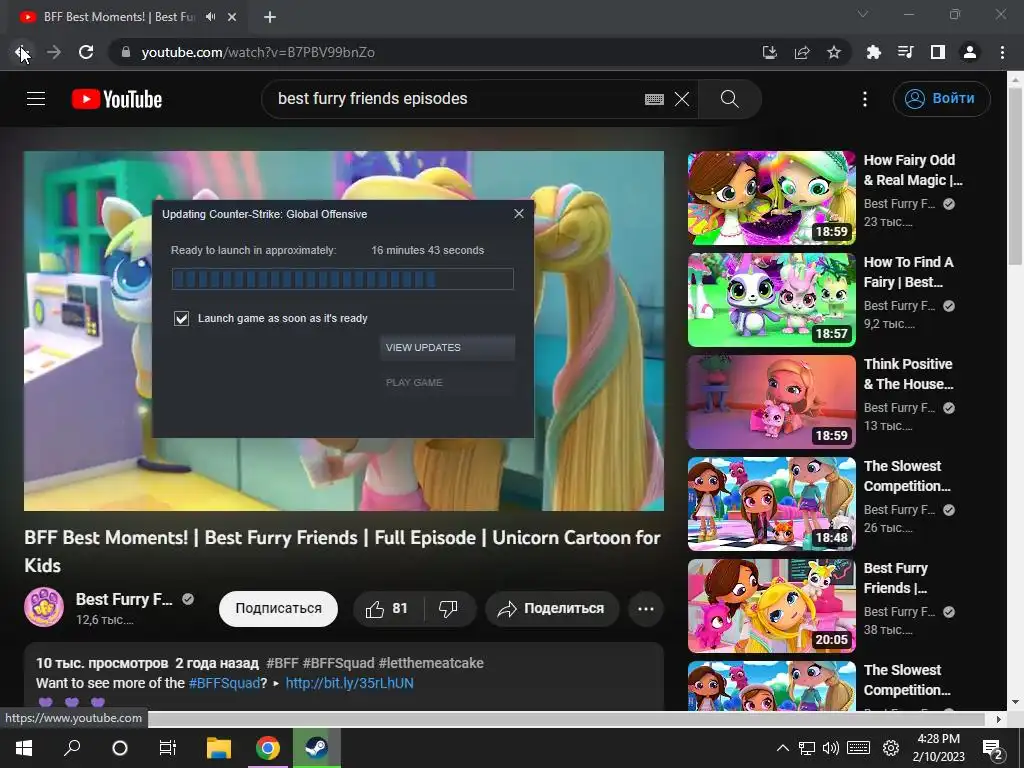Uncheck Launch game as soon as it's ready

tap(182, 318)
